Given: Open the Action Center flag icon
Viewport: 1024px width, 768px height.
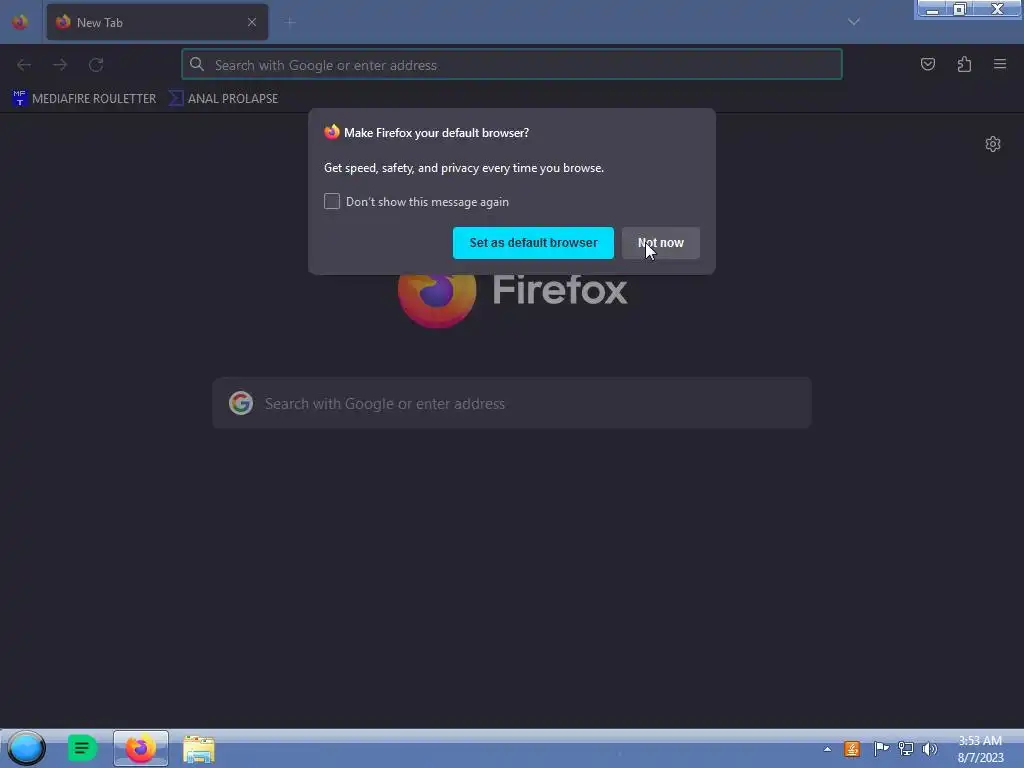Looking at the screenshot, I should (x=881, y=749).
